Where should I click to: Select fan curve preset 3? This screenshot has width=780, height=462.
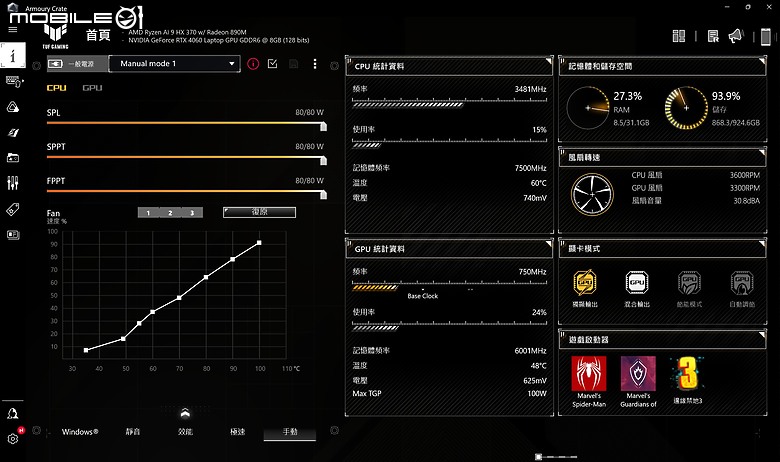click(x=192, y=213)
